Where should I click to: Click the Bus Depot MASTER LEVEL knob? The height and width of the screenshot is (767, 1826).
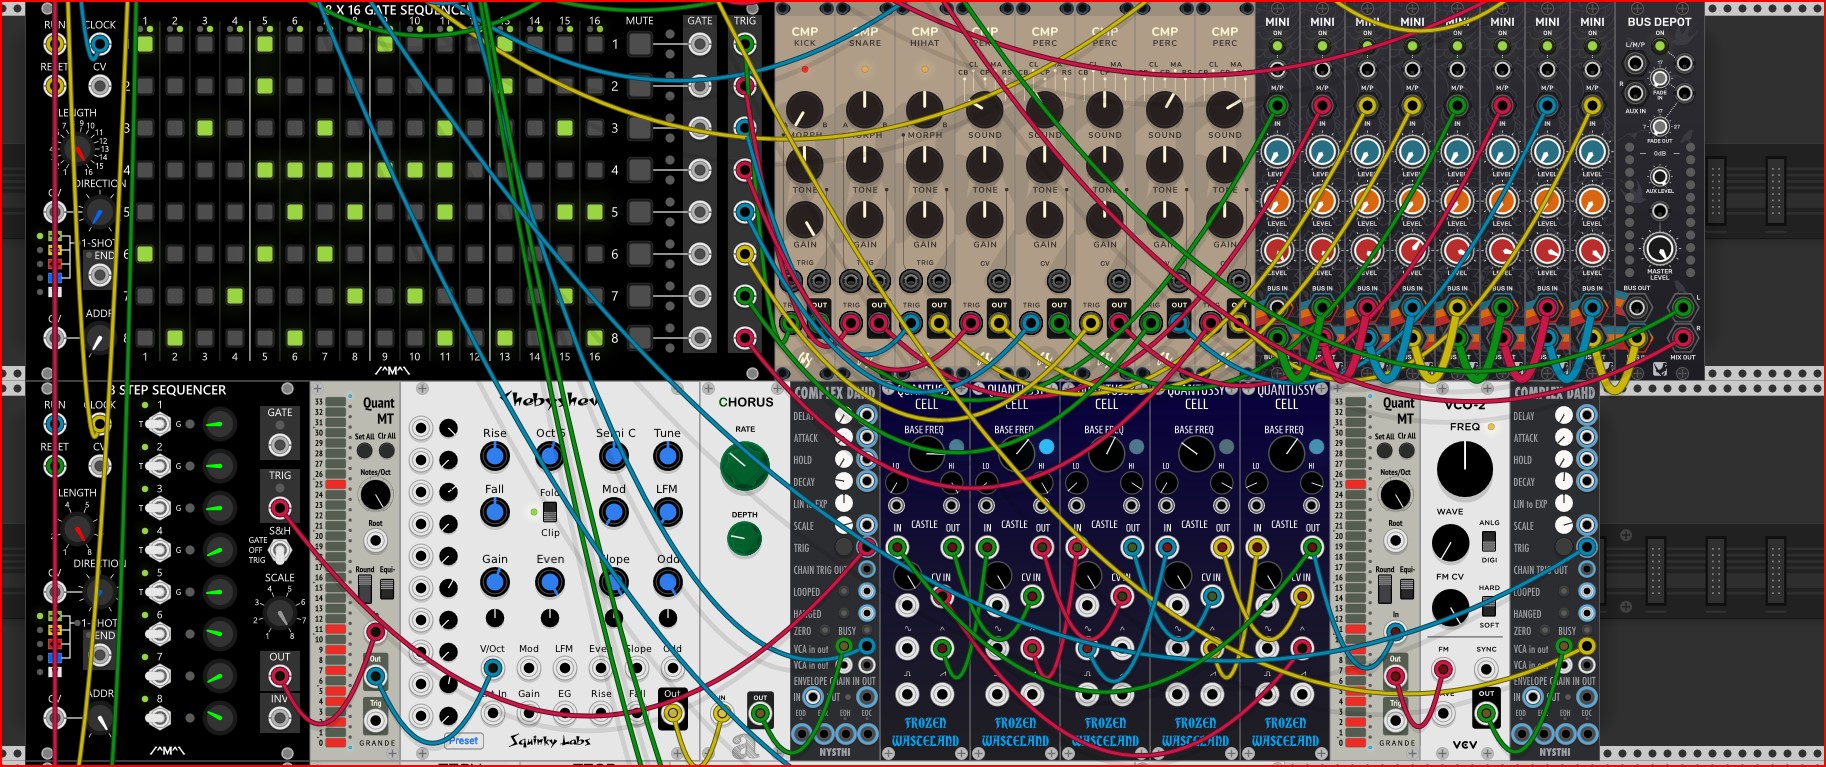tap(1659, 249)
